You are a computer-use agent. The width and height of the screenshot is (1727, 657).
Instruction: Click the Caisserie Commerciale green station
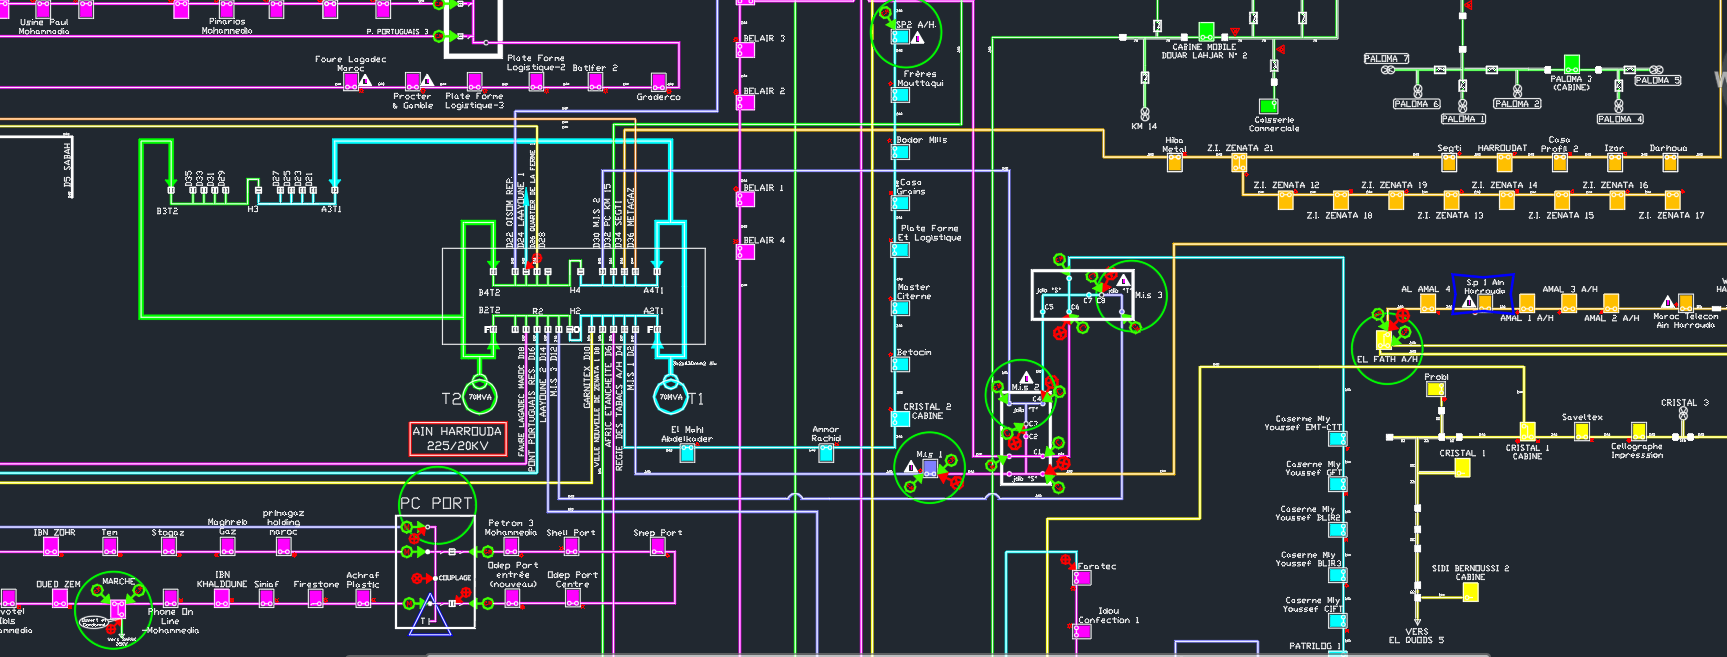(1268, 106)
